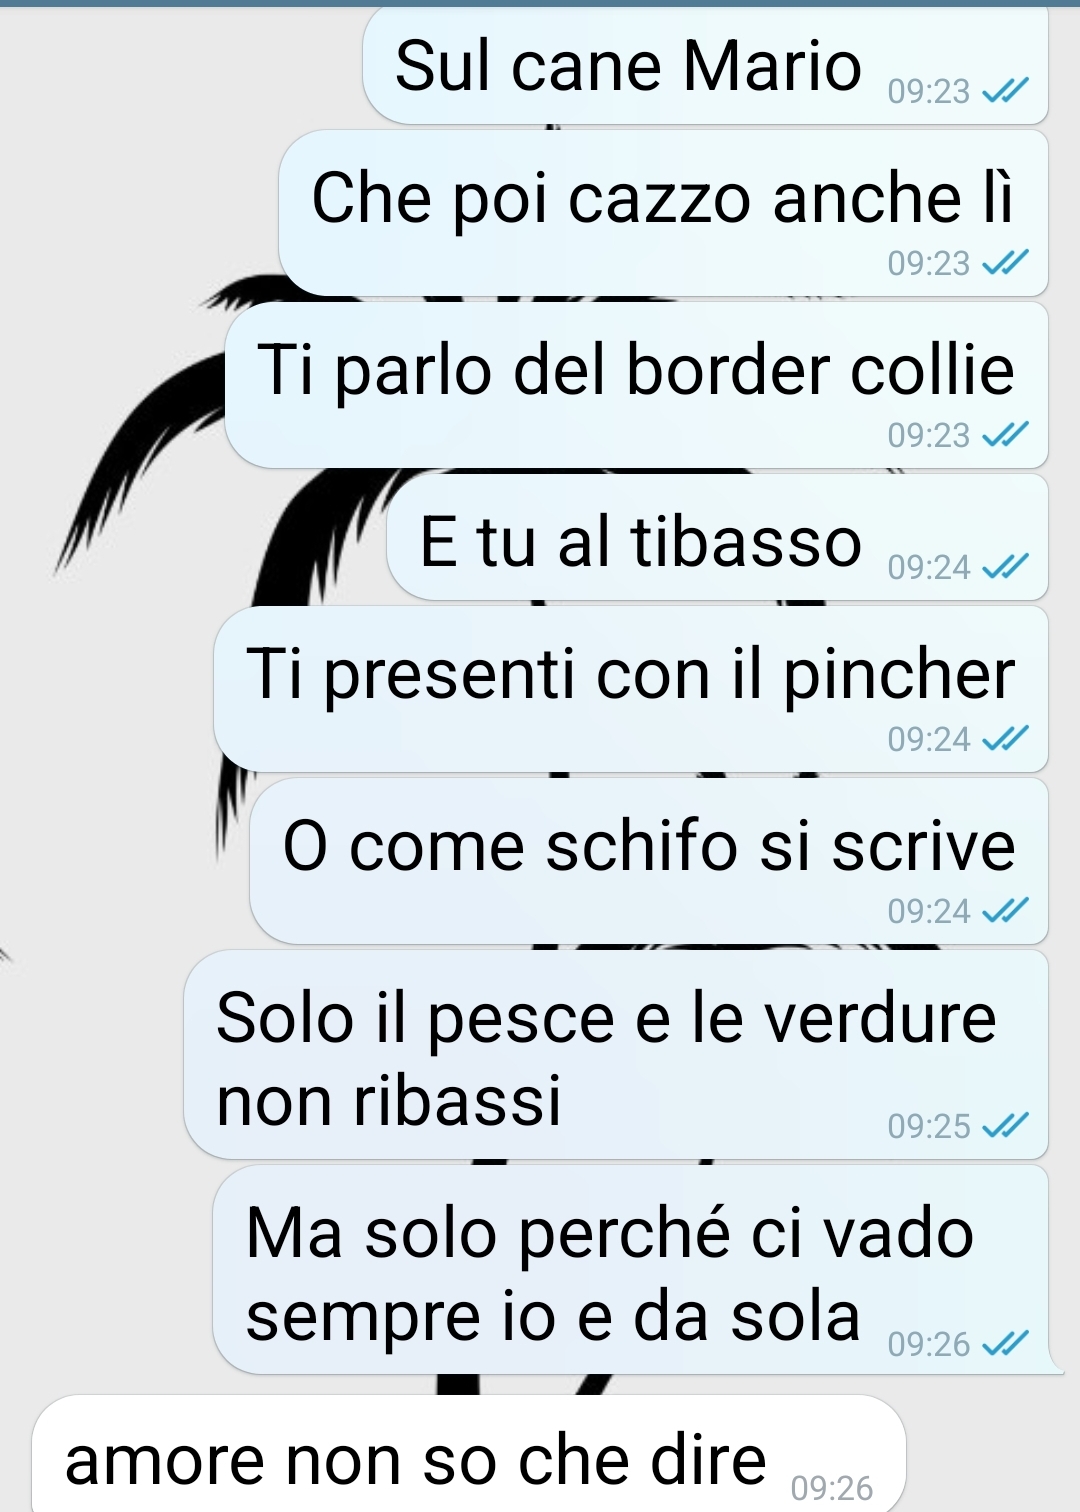Tap read-receipt checkmarks on 'Sul cane Mario'

1005,92
